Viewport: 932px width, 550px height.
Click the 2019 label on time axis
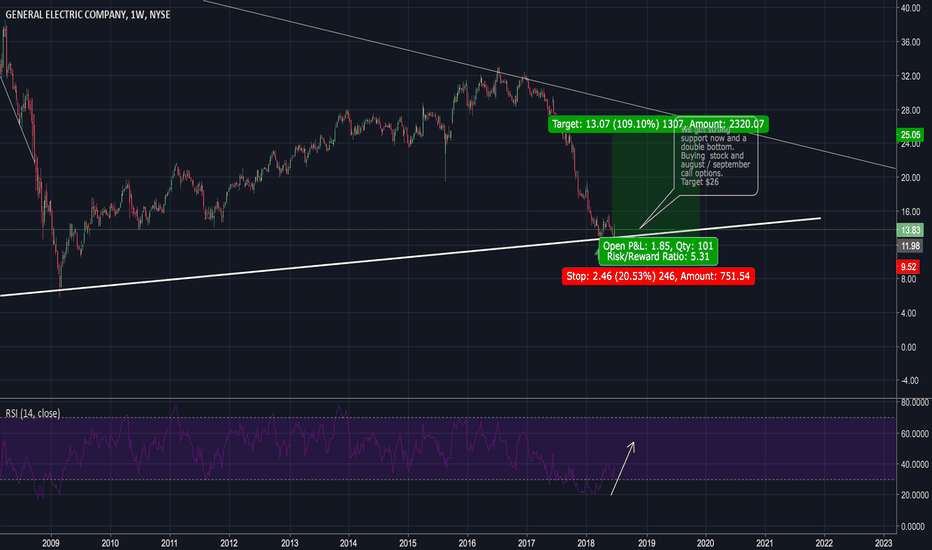tap(647, 543)
